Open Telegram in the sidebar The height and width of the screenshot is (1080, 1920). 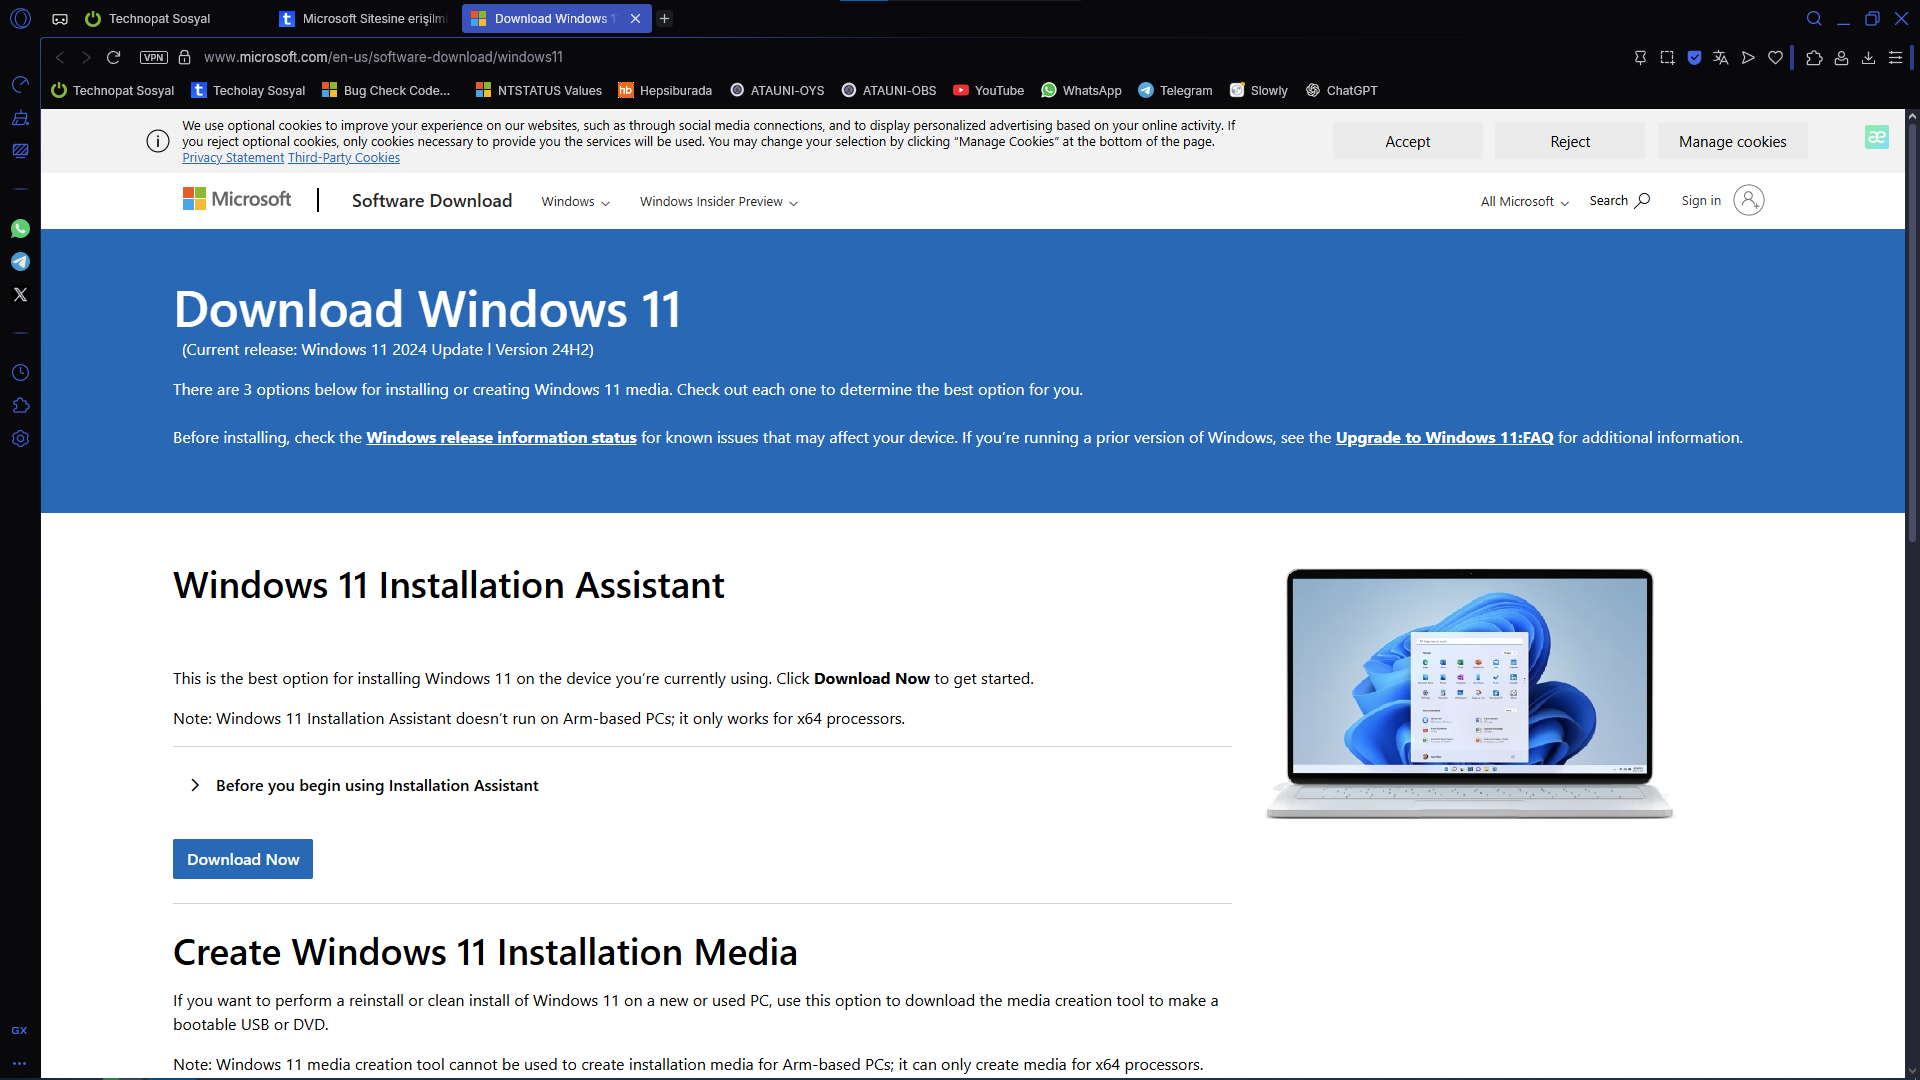(x=20, y=262)
